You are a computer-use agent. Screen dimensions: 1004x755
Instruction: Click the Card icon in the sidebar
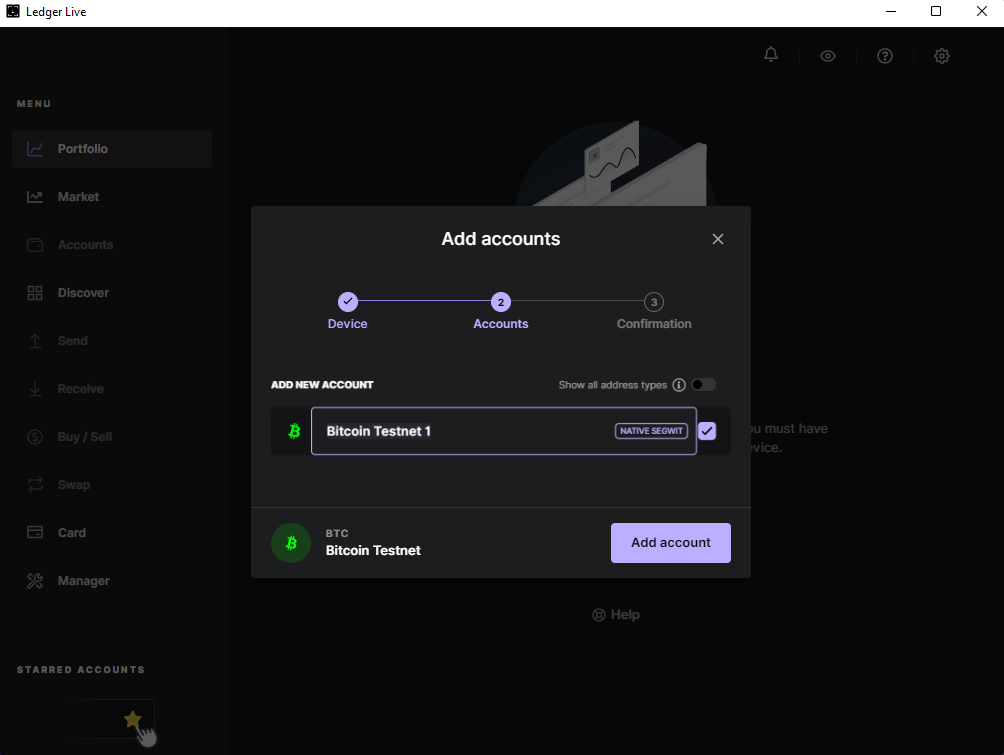[x=35, y=533]
